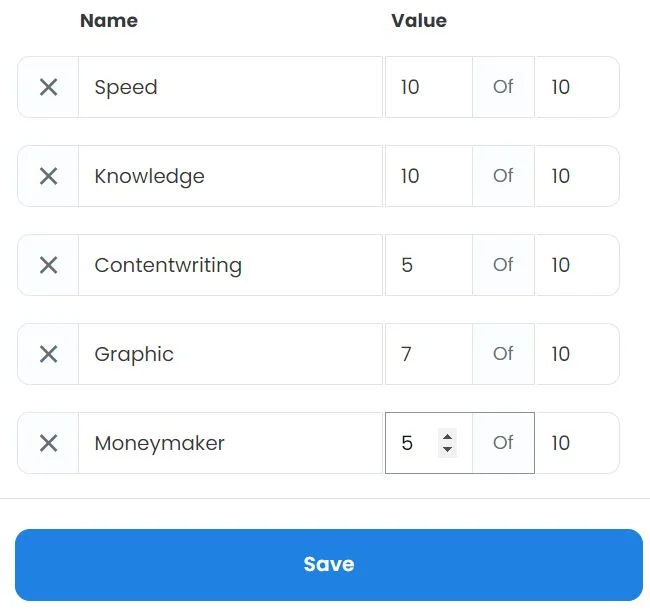Delete the Graphic skill row
Viewport: 650px width, 611px height.
point(48,354)
